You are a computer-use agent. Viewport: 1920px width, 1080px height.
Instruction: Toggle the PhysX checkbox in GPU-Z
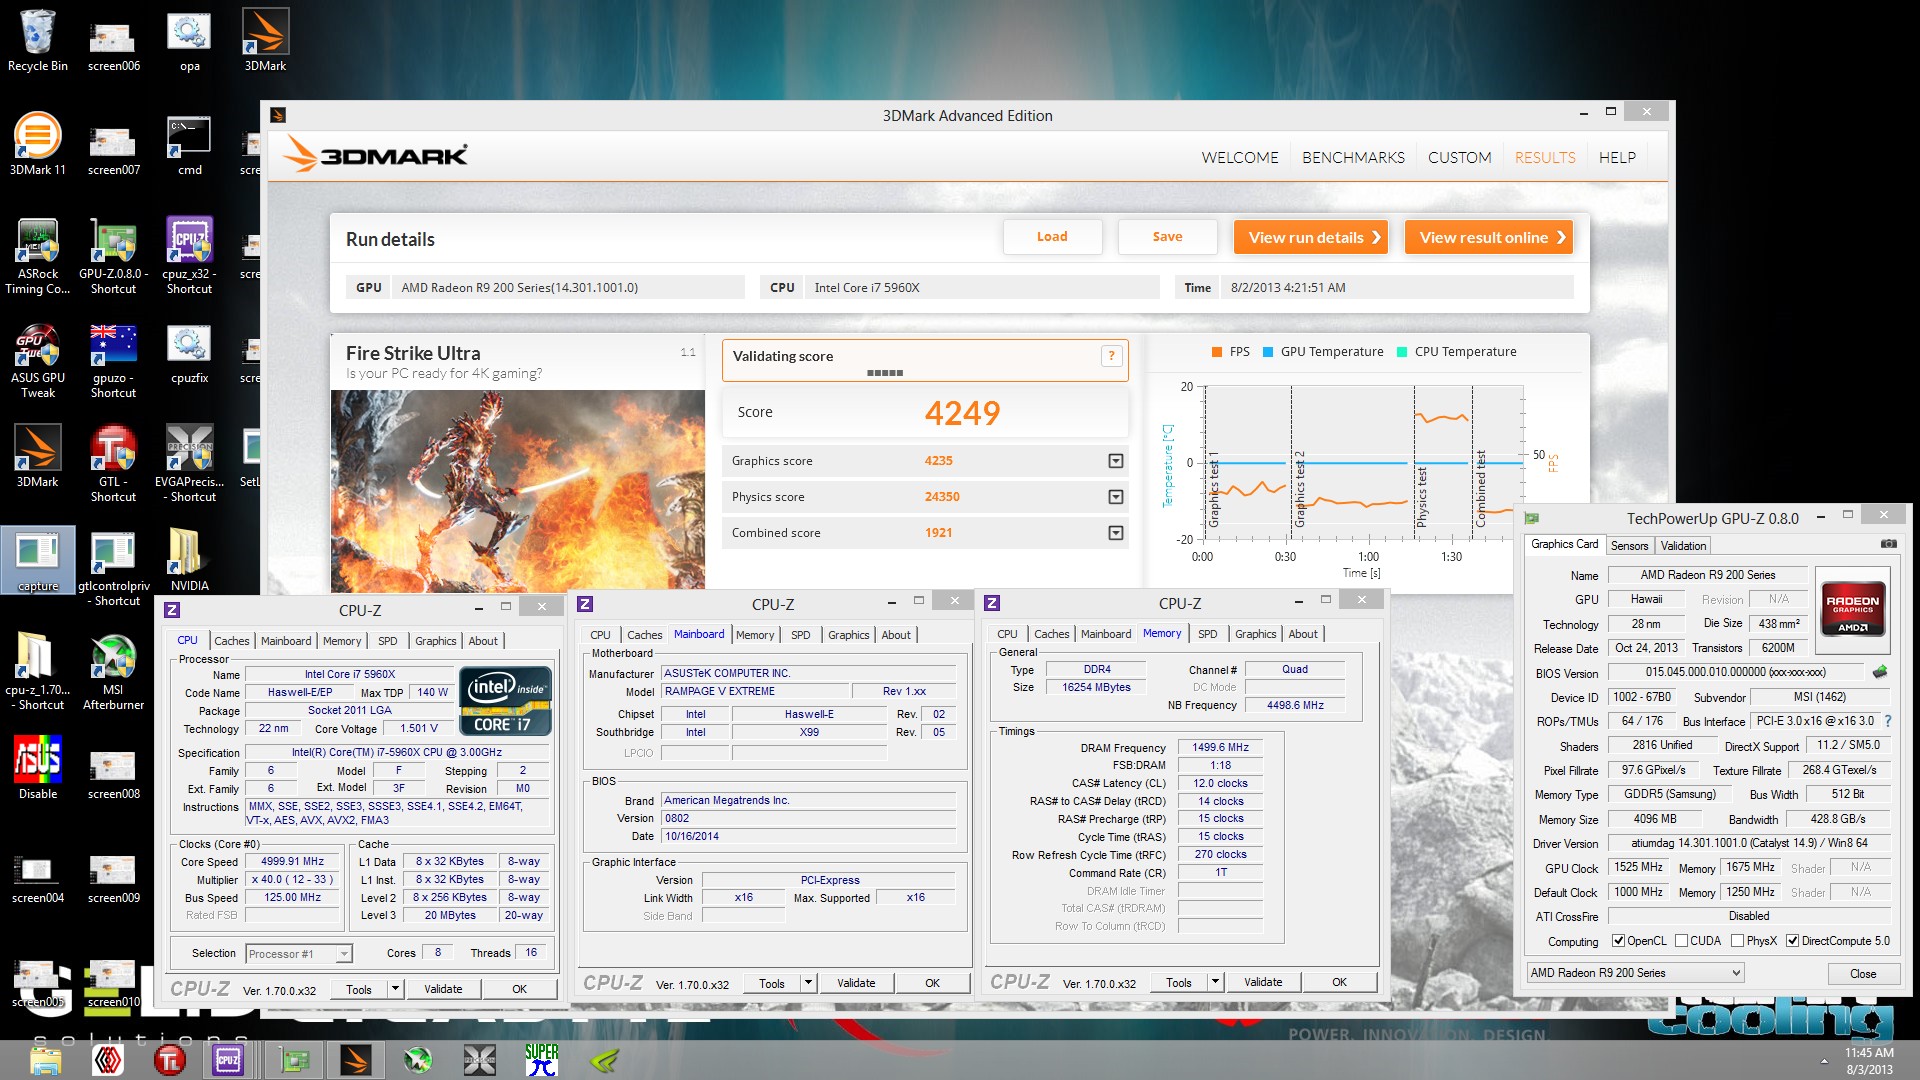coord(1738,941)
